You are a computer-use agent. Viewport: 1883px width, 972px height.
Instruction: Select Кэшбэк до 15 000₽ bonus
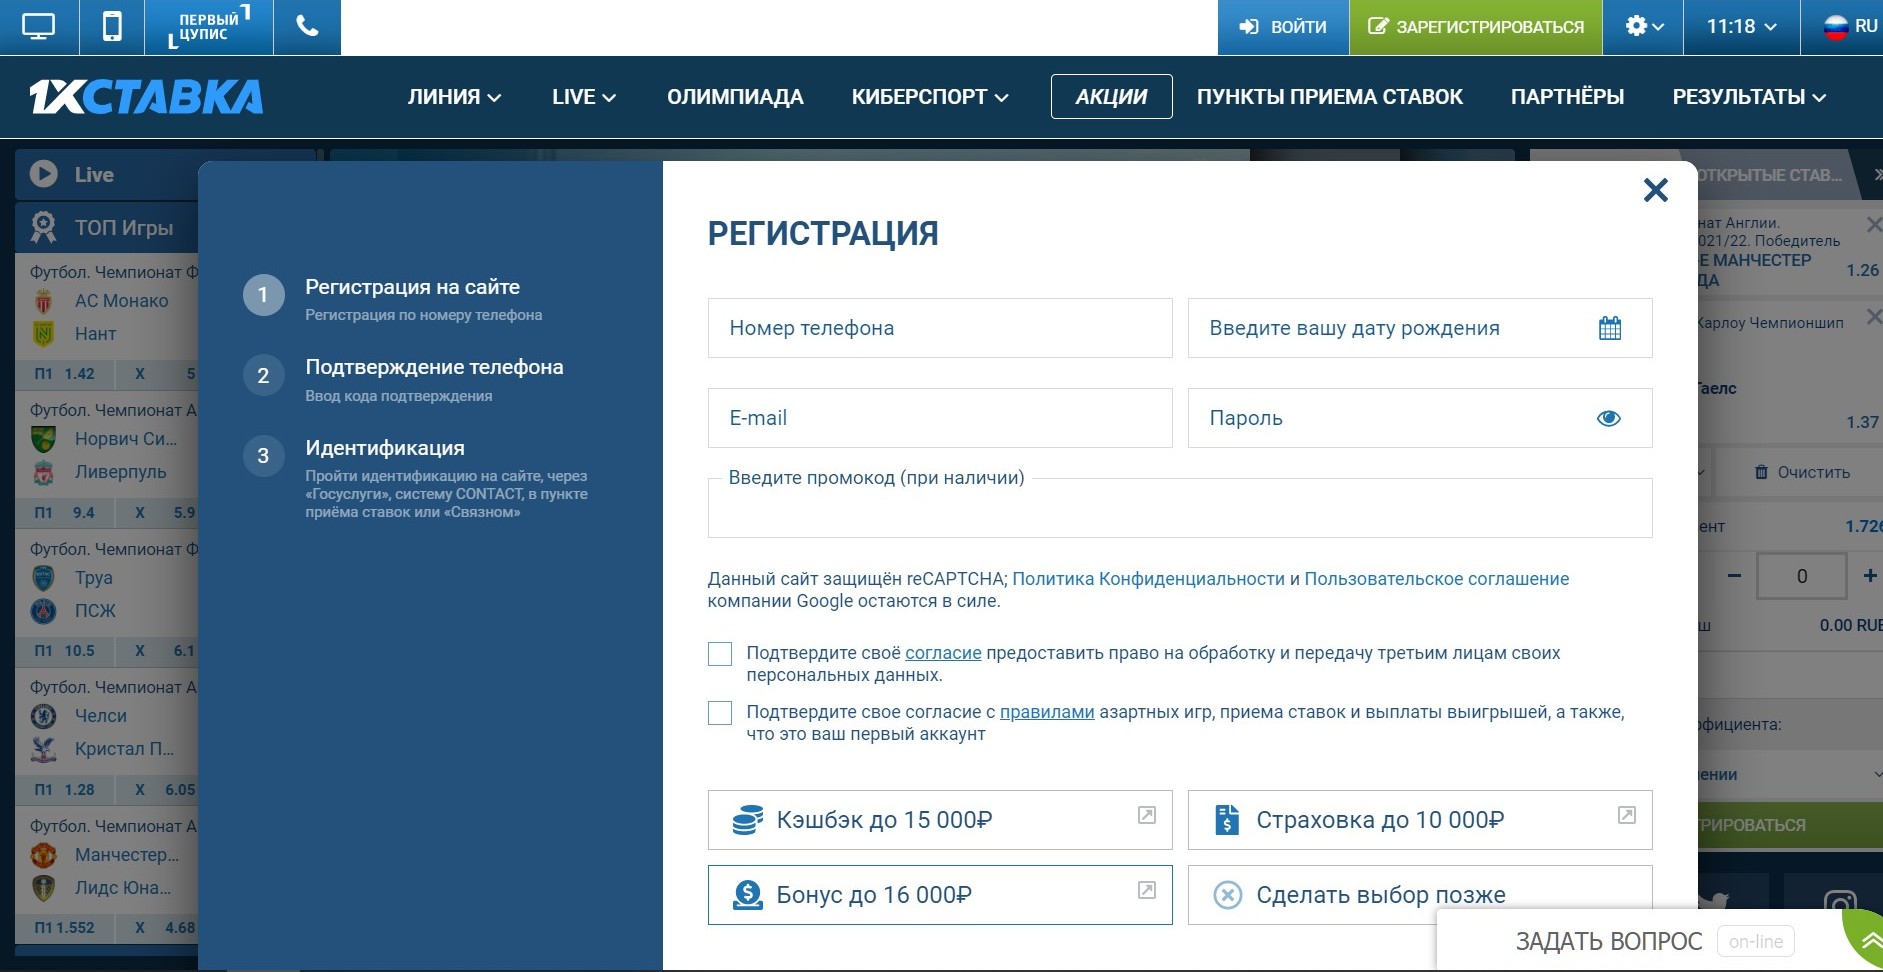point(940,820)
